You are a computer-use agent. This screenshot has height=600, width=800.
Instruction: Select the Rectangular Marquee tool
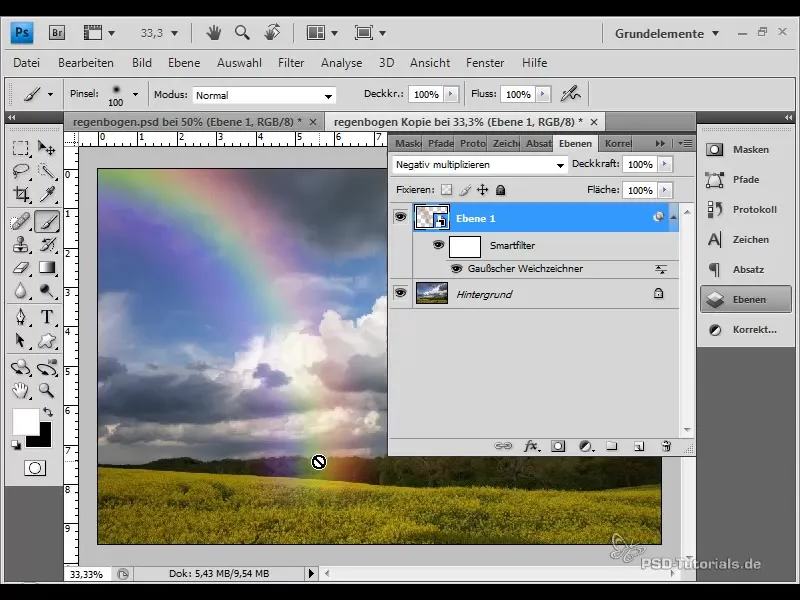(21, 148)
